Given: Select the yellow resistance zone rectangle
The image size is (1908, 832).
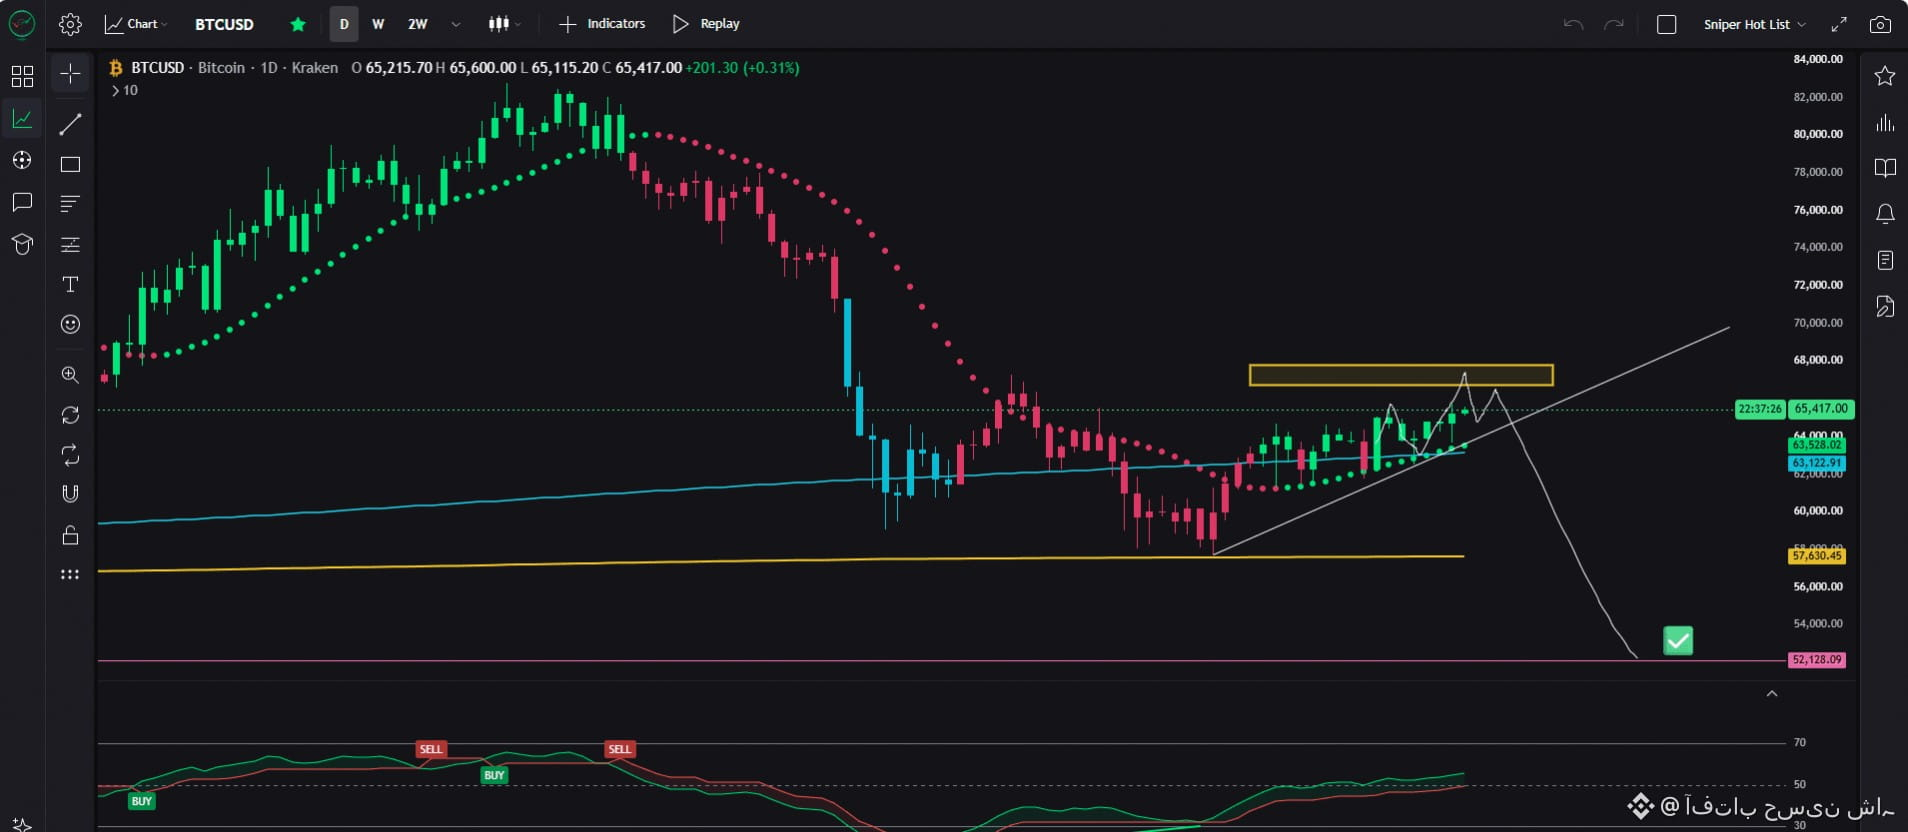Looking at the screenshot, I should 1401,375.
